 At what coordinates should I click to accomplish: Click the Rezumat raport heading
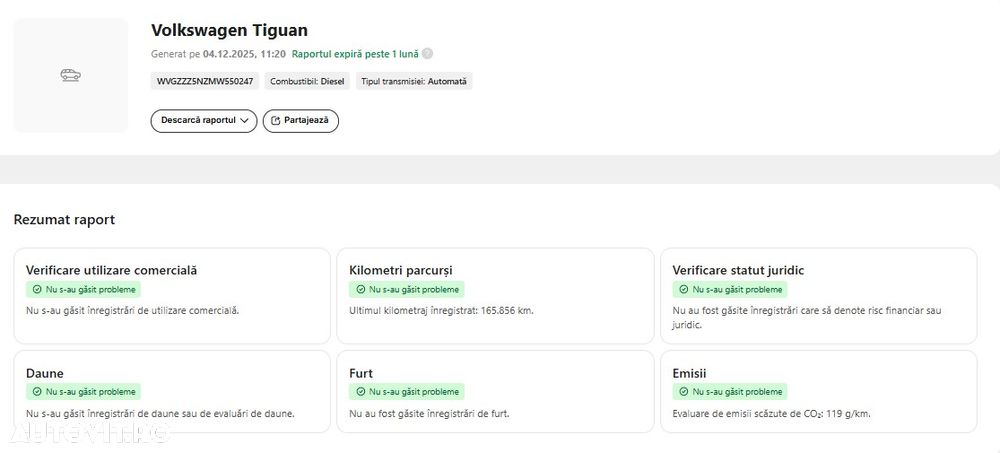click(x=64, y=219)
